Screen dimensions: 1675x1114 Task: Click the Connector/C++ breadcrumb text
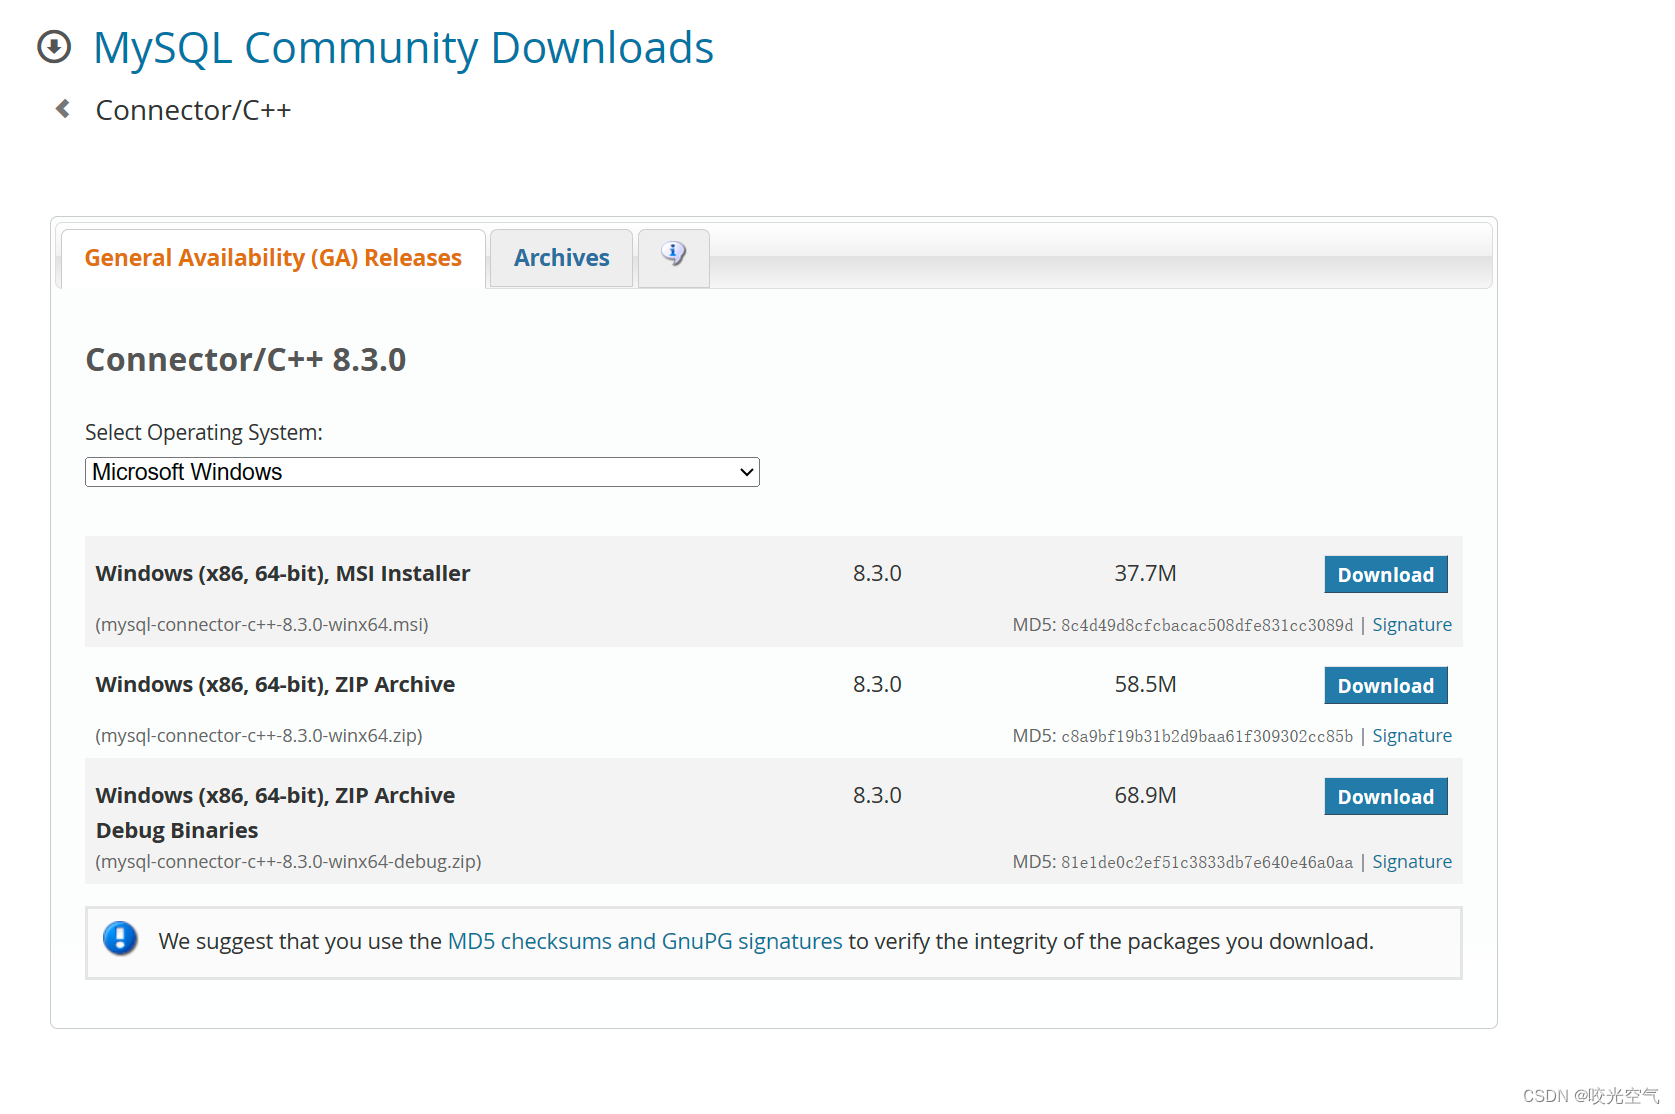point(193,110)
